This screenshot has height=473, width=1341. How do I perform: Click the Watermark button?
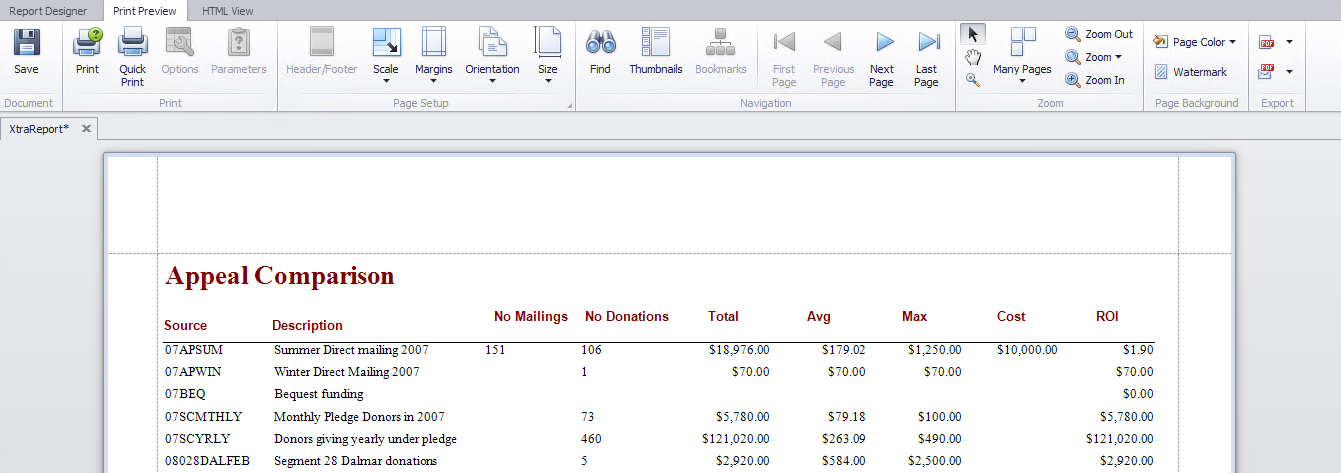(1190, 72)
